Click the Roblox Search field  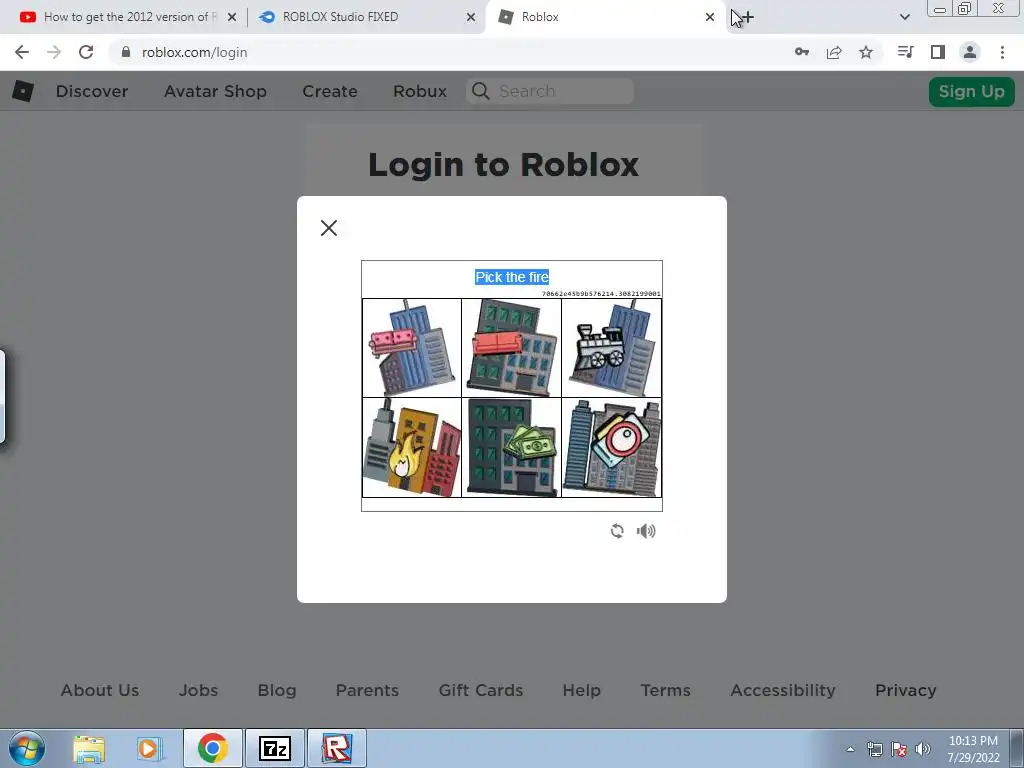[x=550, y=91]
